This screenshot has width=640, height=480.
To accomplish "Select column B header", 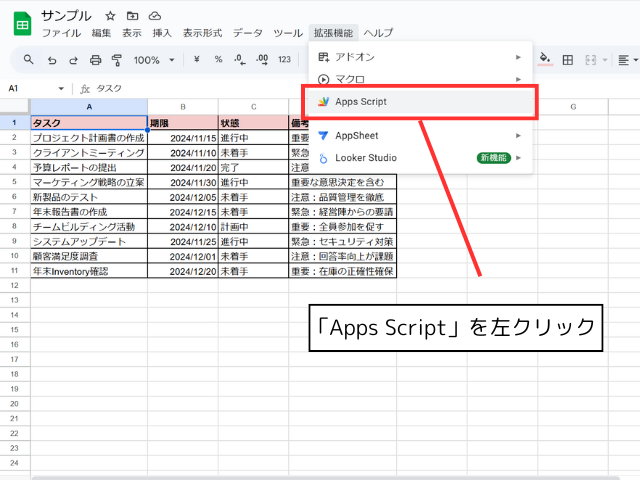I will 183,107.
